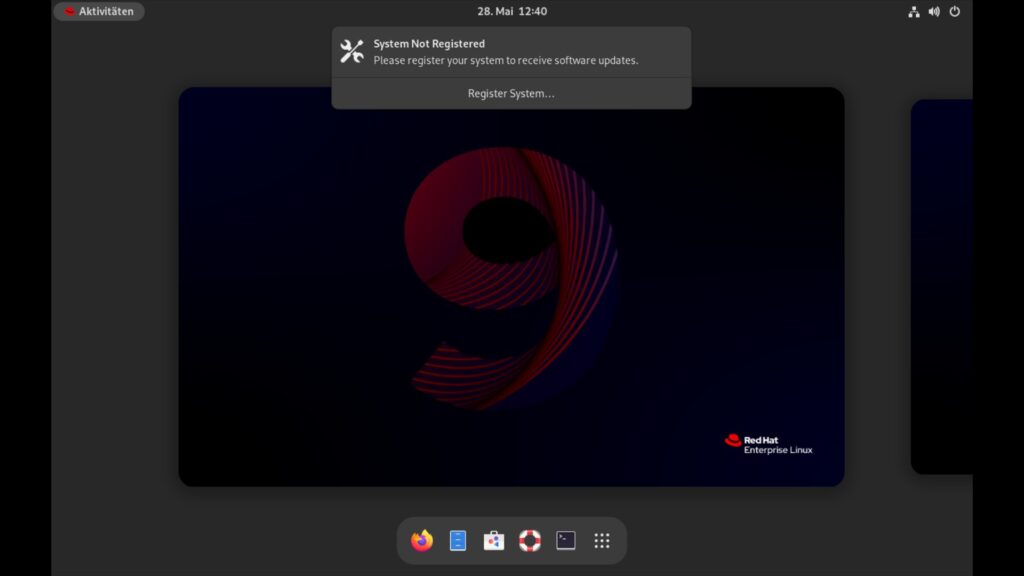Switch to the second workspace on the right
The height and width of the screenshot is (576, 1024).
coord(942,287)
